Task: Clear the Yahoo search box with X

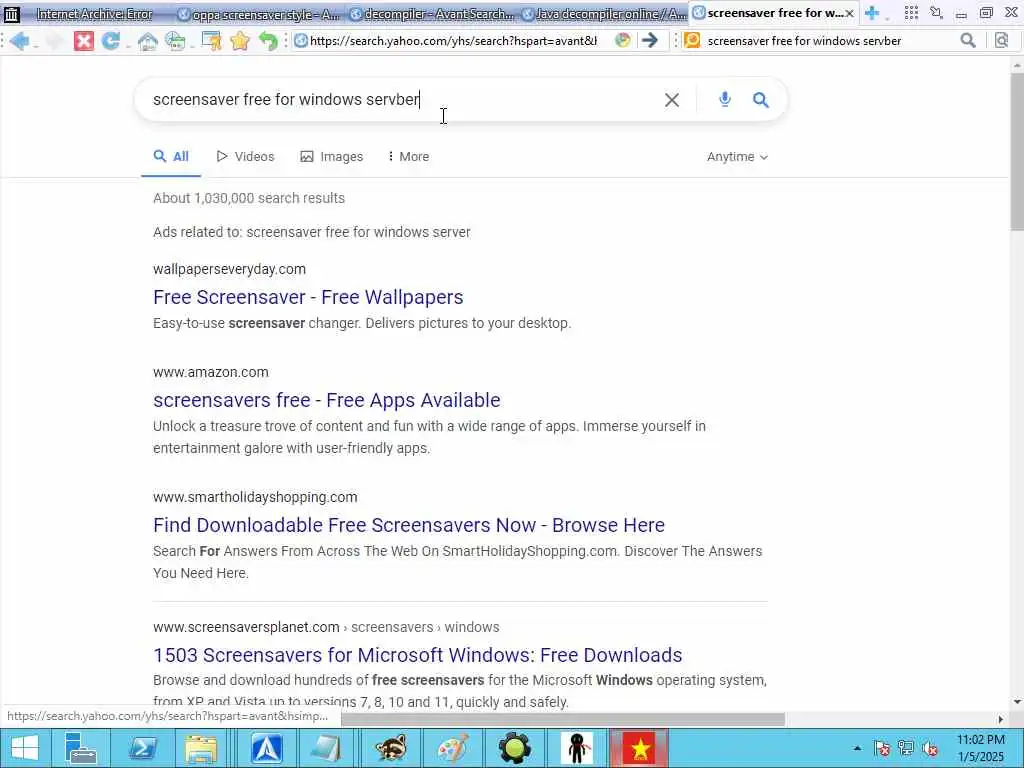Action: pos(671,100)
